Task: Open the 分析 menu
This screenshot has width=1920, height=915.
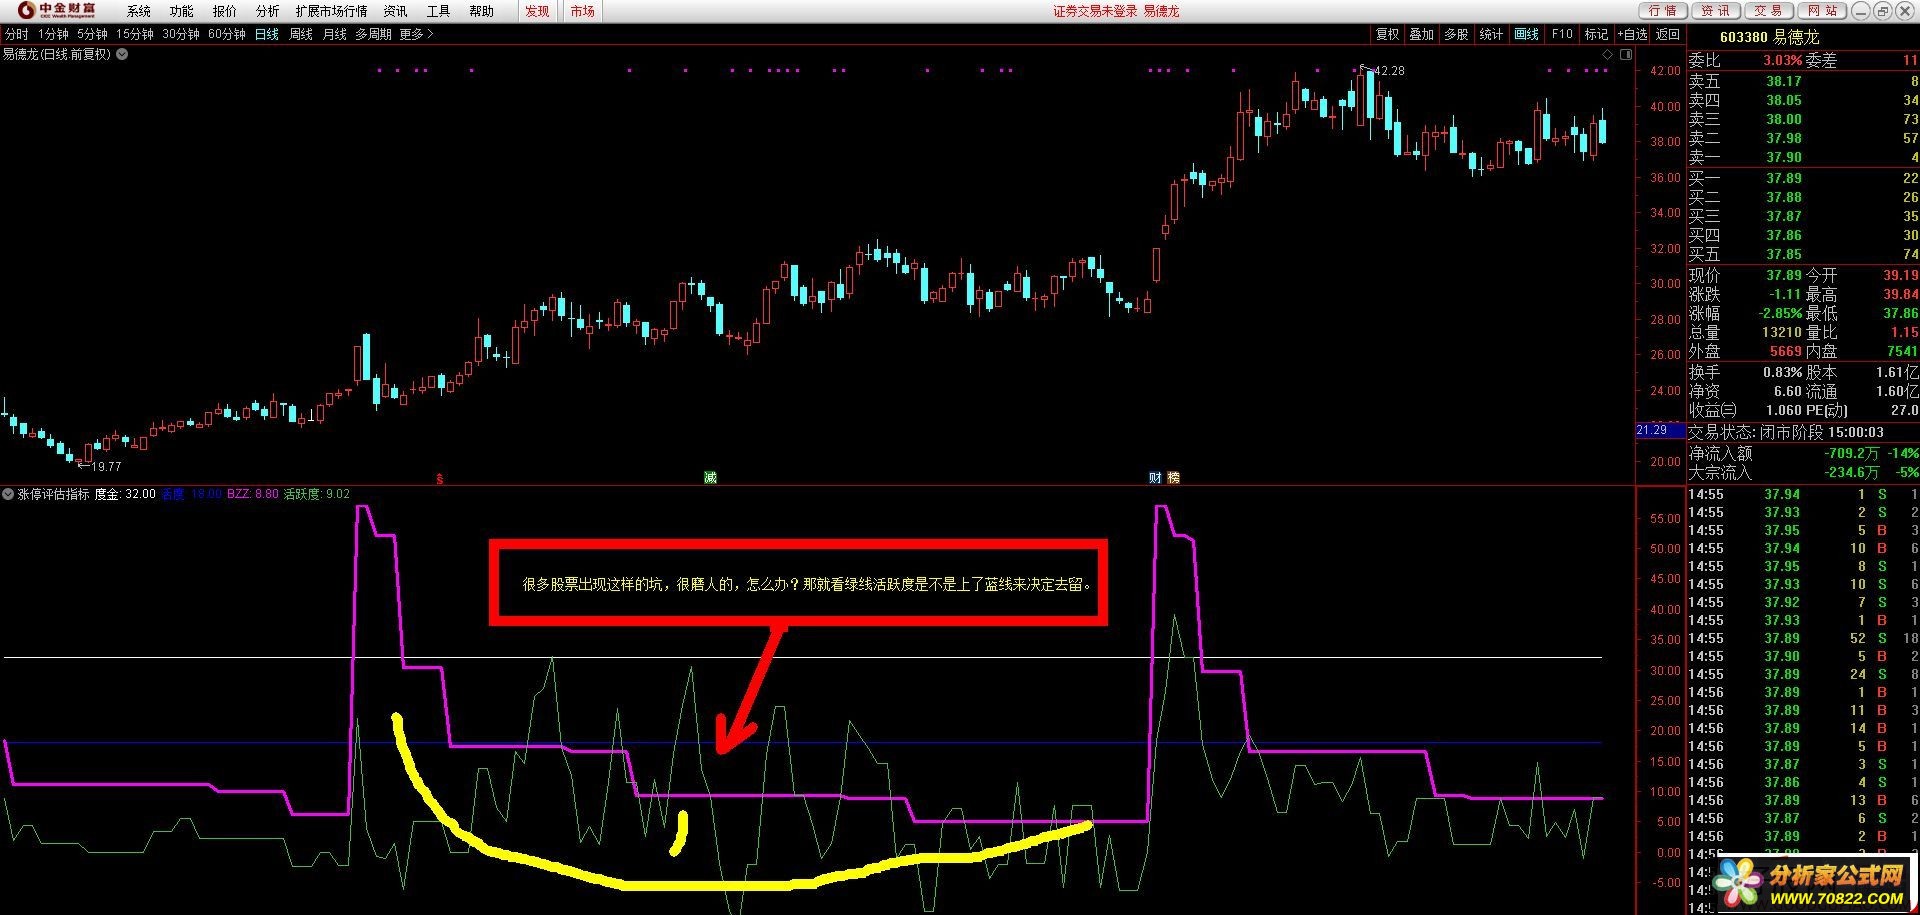Action: tap(268, 11)
